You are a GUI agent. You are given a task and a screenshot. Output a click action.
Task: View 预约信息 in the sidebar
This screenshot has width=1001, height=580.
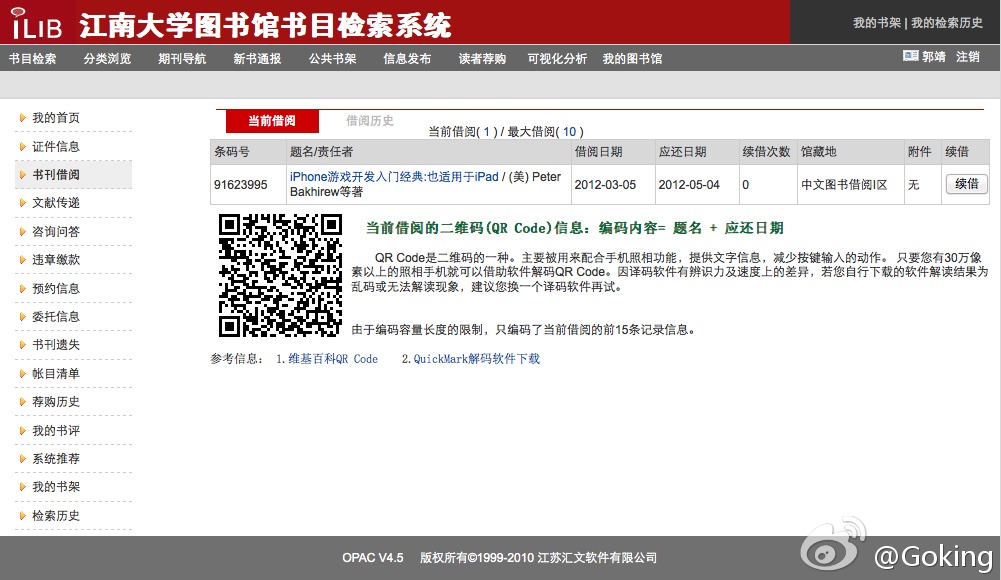[x=56, y=288]
